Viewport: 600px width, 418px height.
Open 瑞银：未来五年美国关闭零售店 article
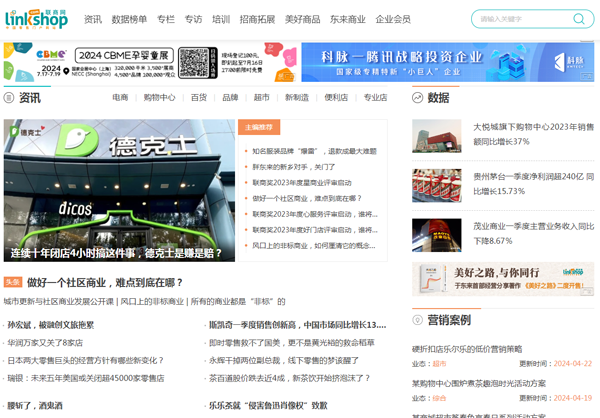click(x=86, y=378)
